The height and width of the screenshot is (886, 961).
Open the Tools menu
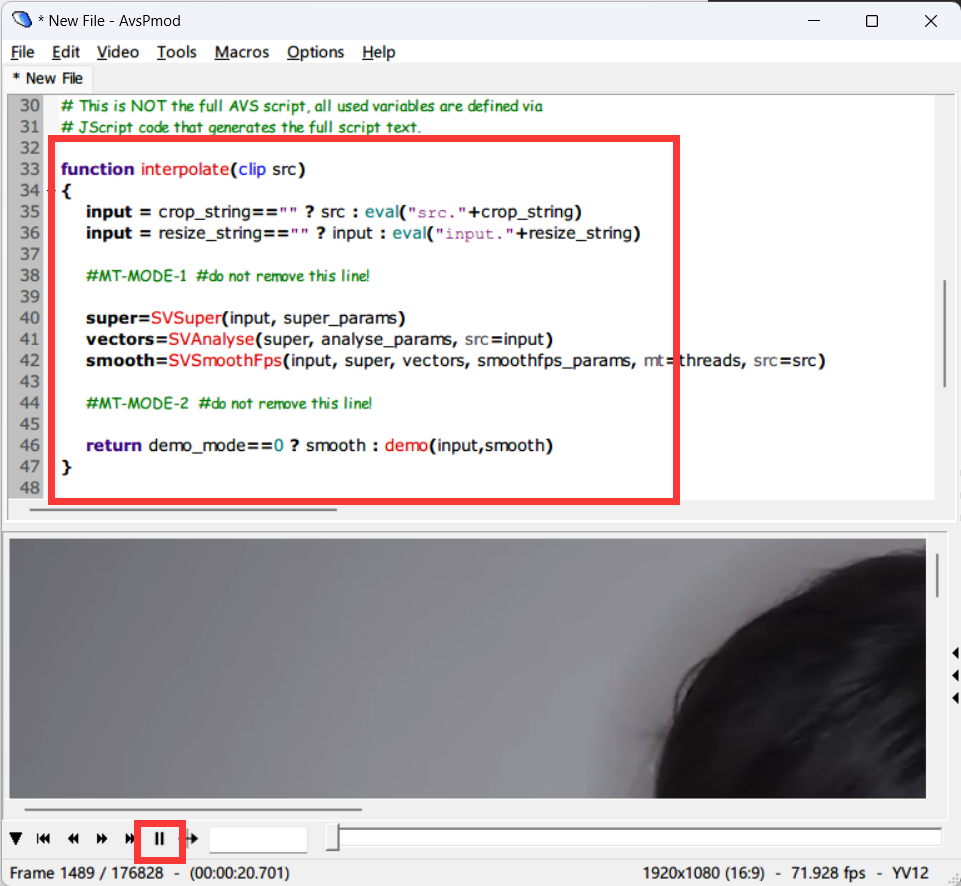point(177,52)
